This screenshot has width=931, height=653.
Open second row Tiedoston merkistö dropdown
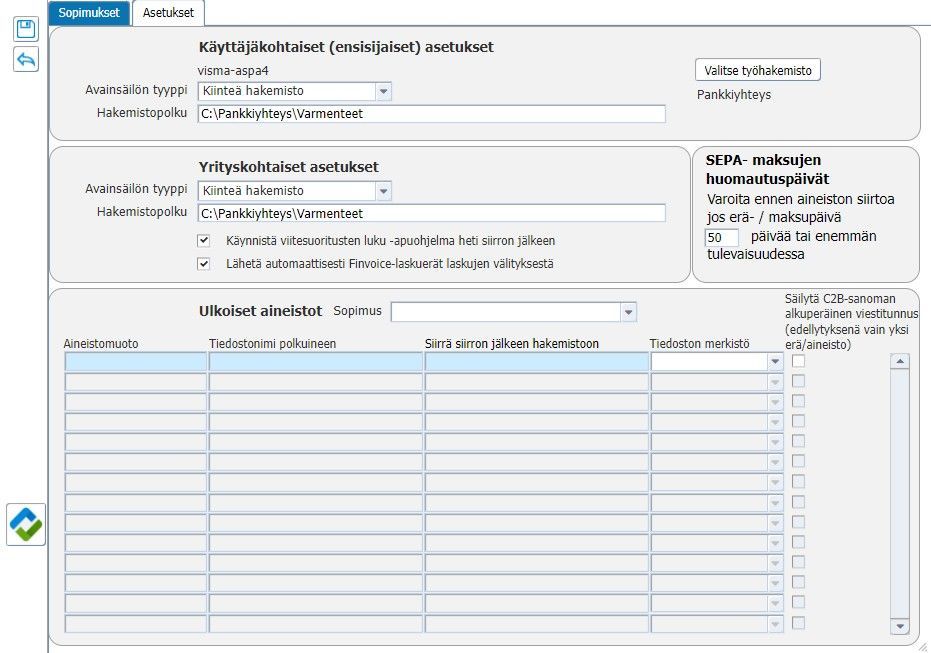coord(775,382)
